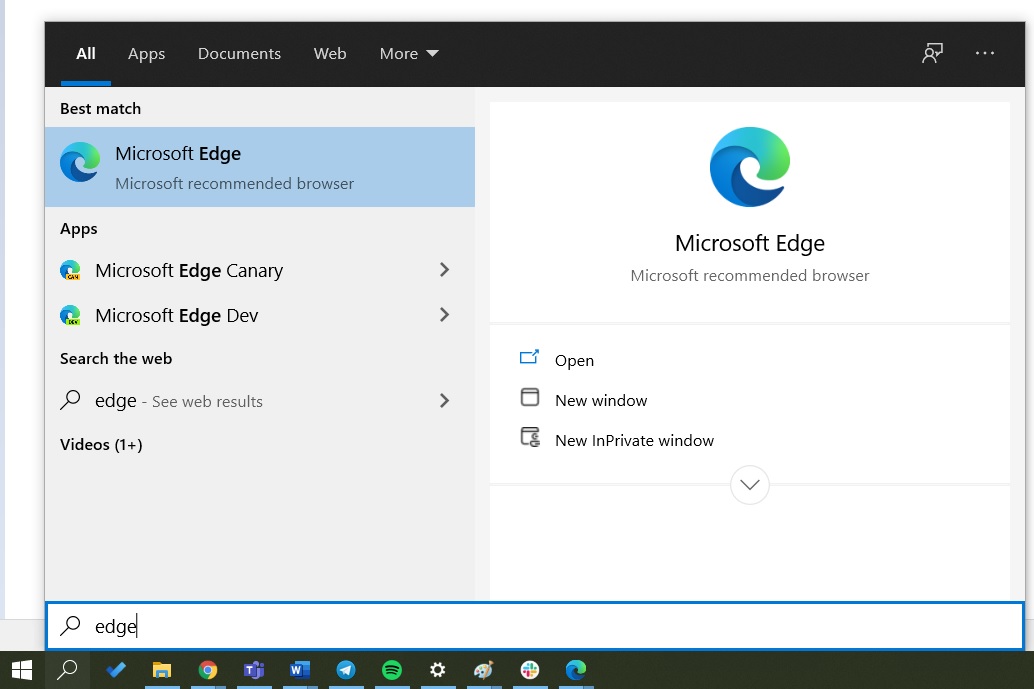Image resolution: width=1034 pixels, height=689 pixels.
Task: Switch to the Apps tab
Action: (x=146, y=53)
